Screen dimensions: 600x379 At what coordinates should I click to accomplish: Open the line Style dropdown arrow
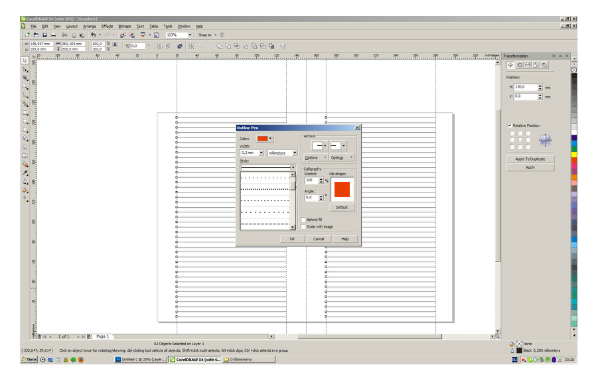point(293,168)
